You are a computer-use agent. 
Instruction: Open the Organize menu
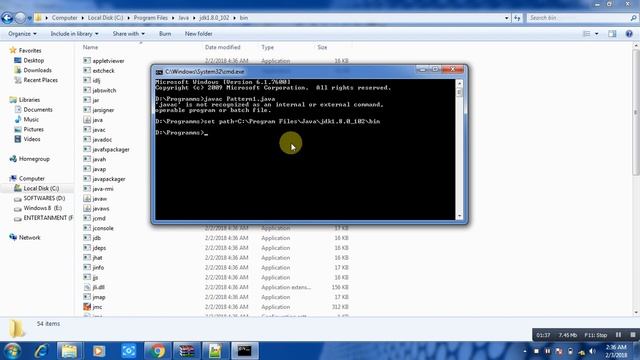tap(22, 34)
